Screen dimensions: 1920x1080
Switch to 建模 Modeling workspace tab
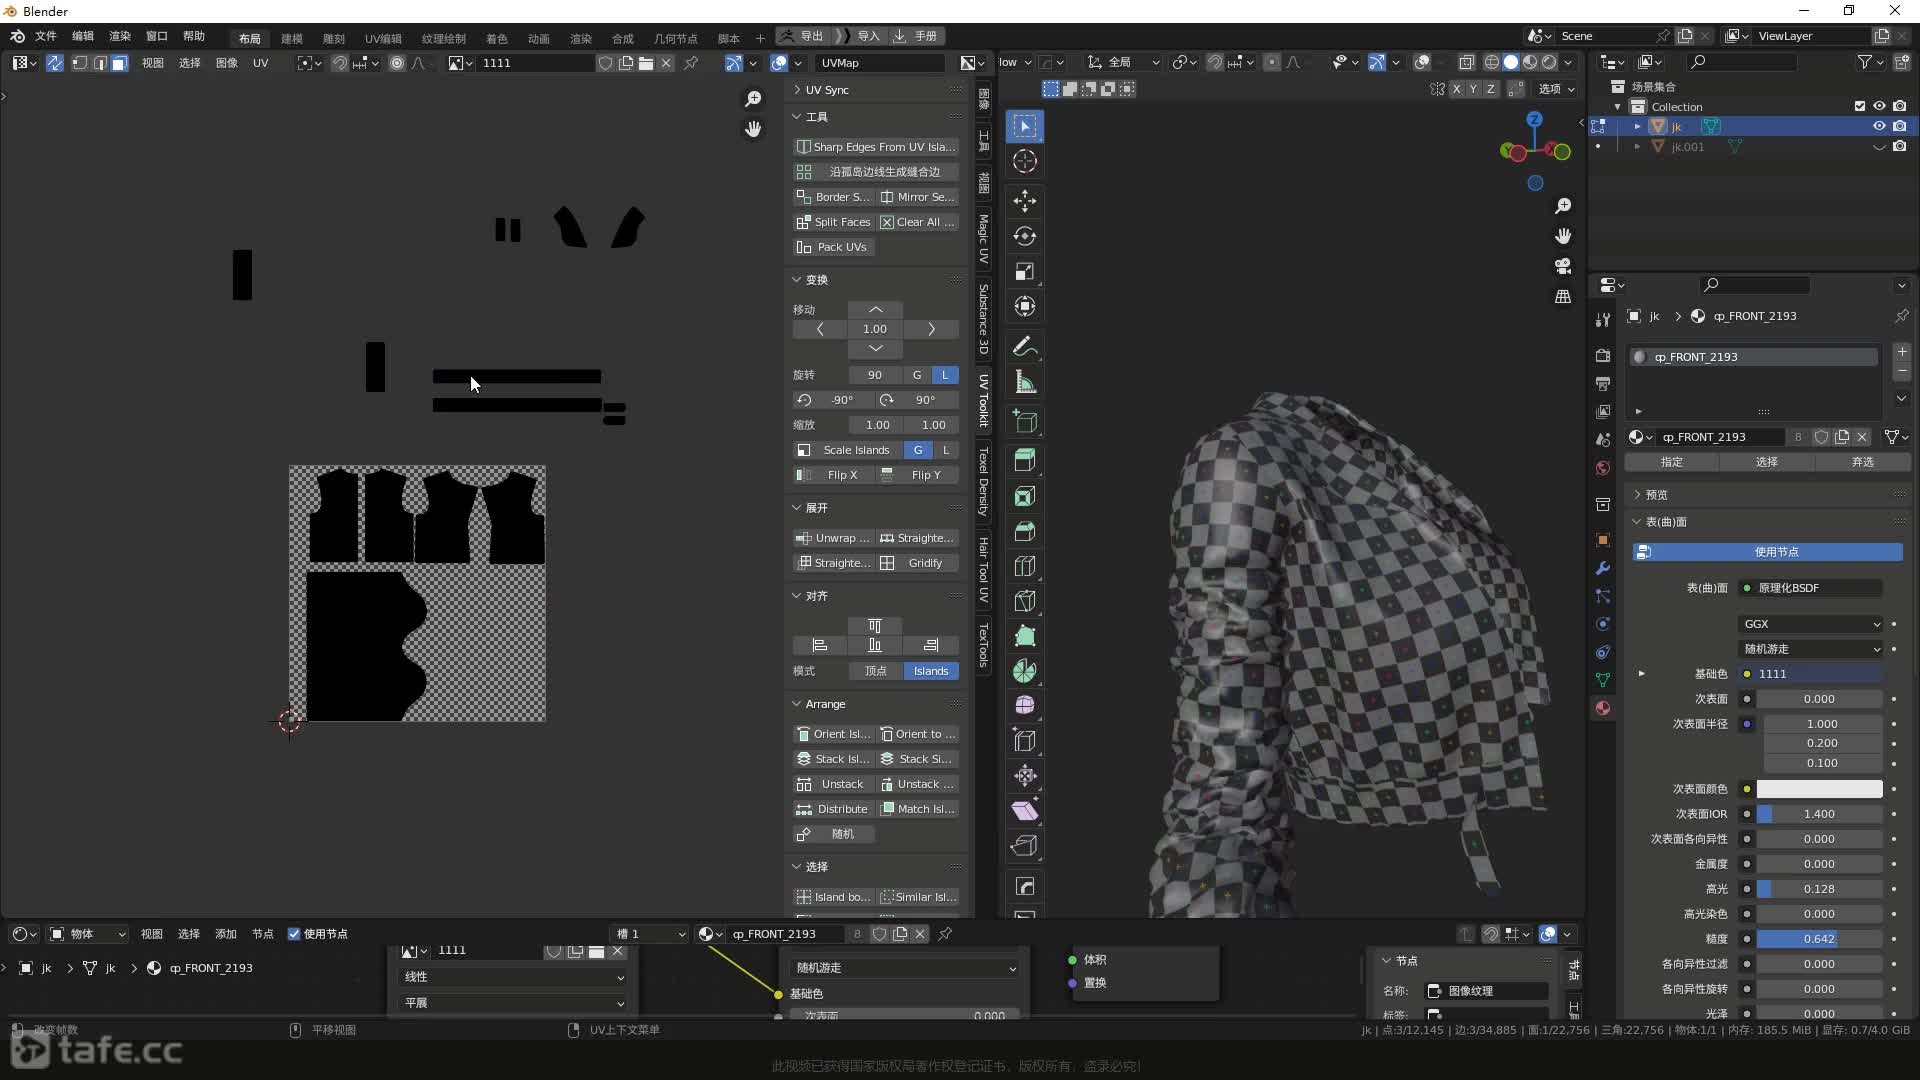point(292,38)
